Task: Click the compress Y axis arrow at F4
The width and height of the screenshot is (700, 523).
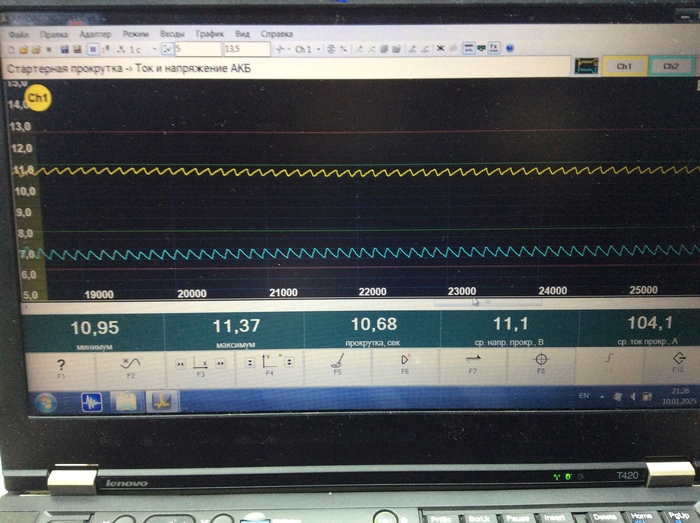Action: point(250,363)
